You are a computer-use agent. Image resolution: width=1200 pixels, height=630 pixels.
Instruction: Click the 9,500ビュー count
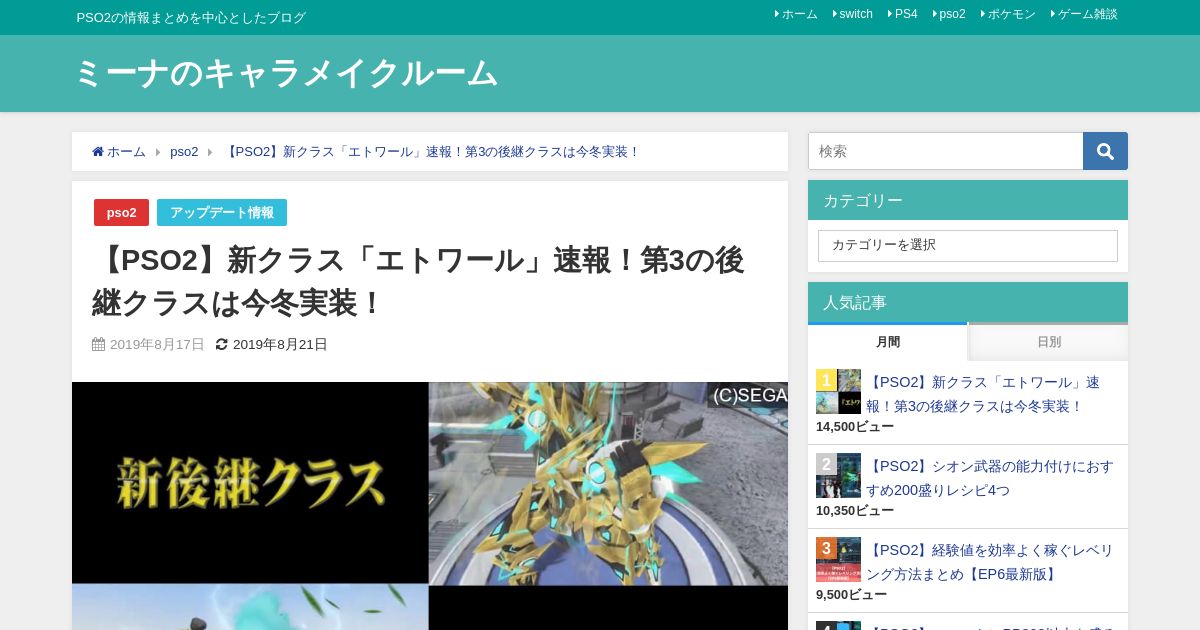tap(851, 595)
